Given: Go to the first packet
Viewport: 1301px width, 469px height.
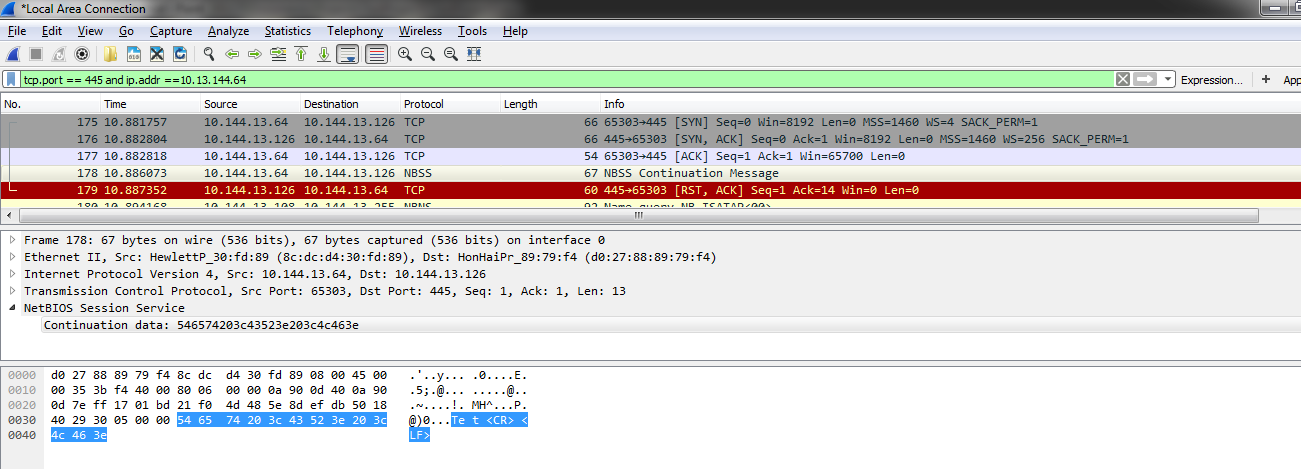Looking at the screenshot, I should [x=301, y=54].
